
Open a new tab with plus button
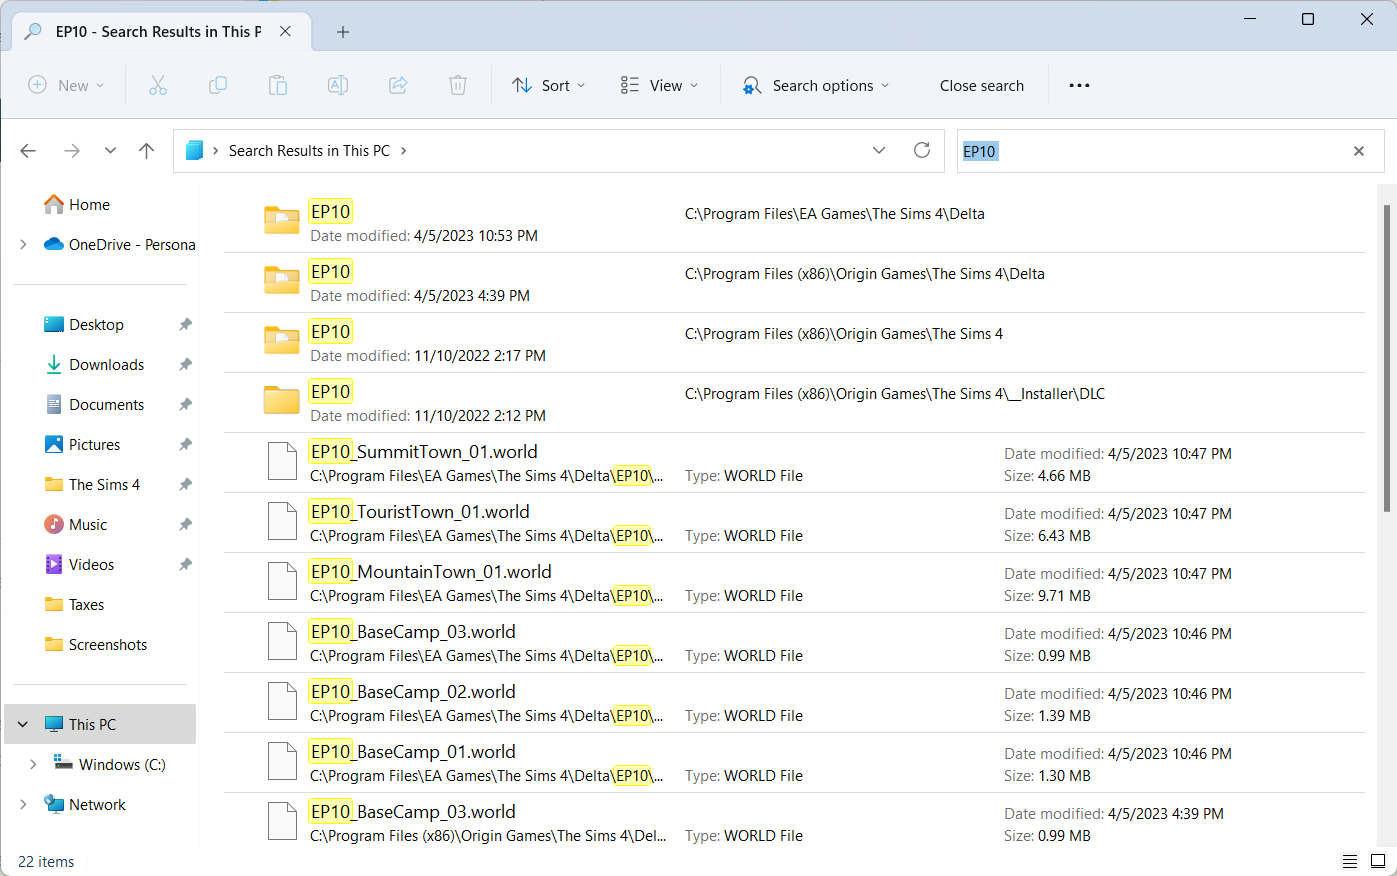[343, 32]
